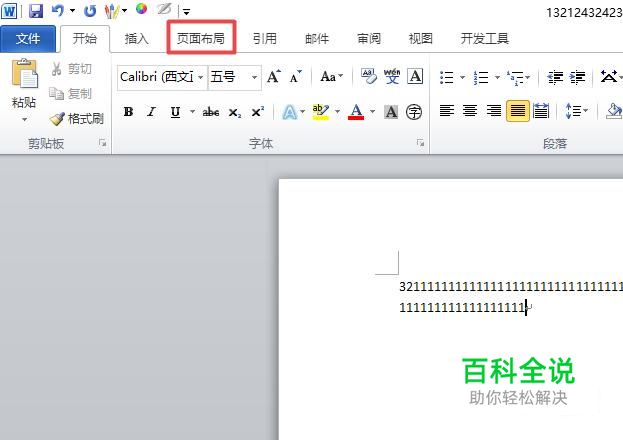Viewport: 623px width, 440px height.
Task: Click the Character Border A icon
Action: click(415, 76)
